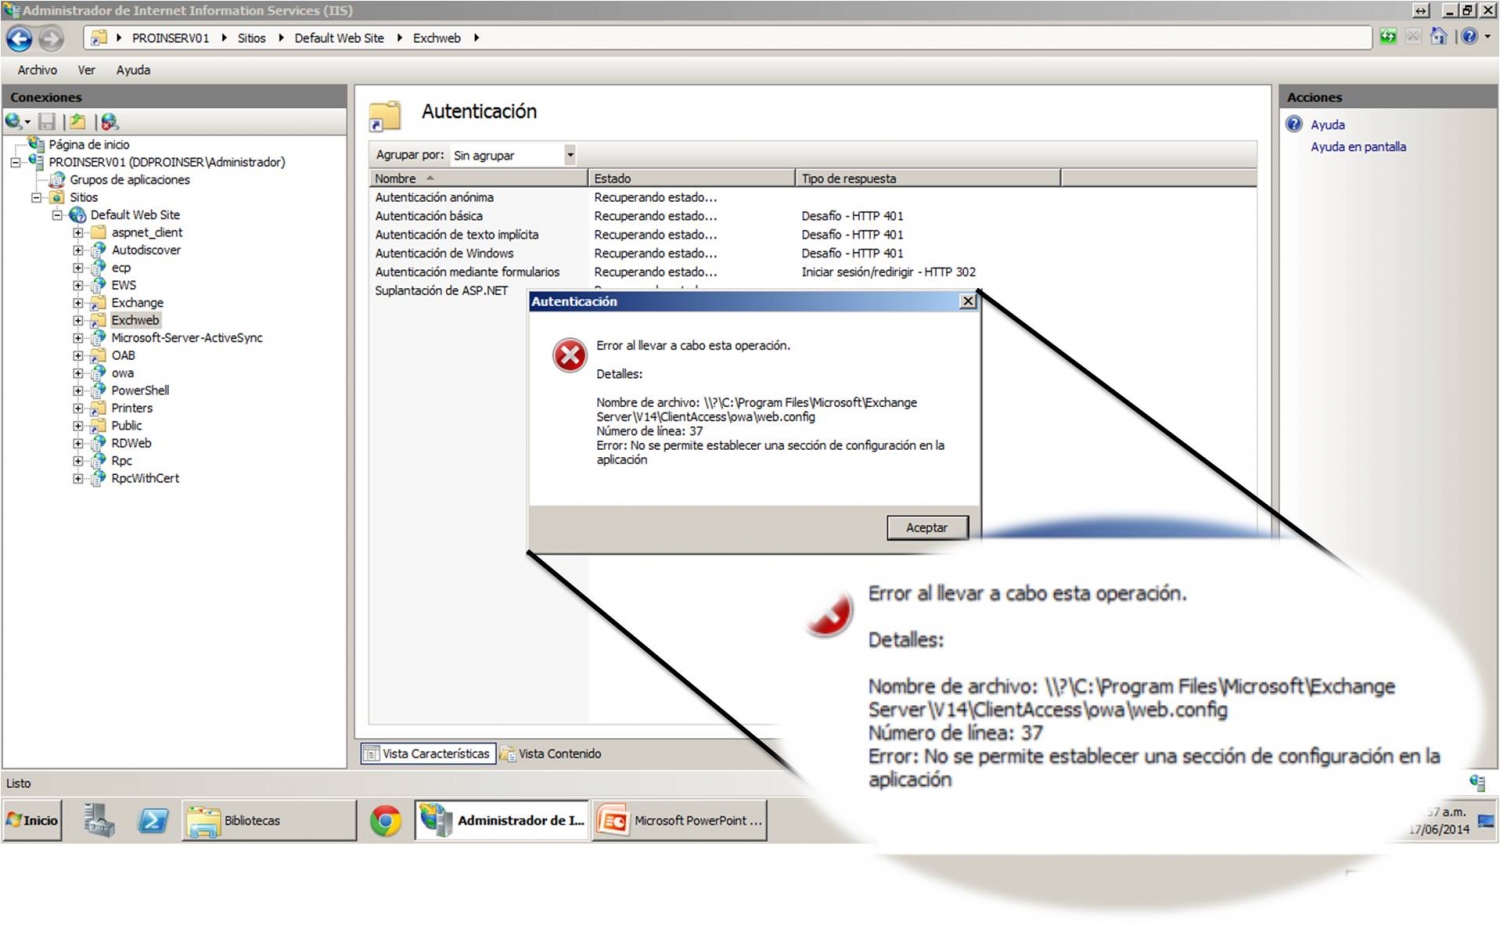Viewport: 1500px width, 925px height.
Task: Open the Ayuda menu
Action: coord(133,70)
